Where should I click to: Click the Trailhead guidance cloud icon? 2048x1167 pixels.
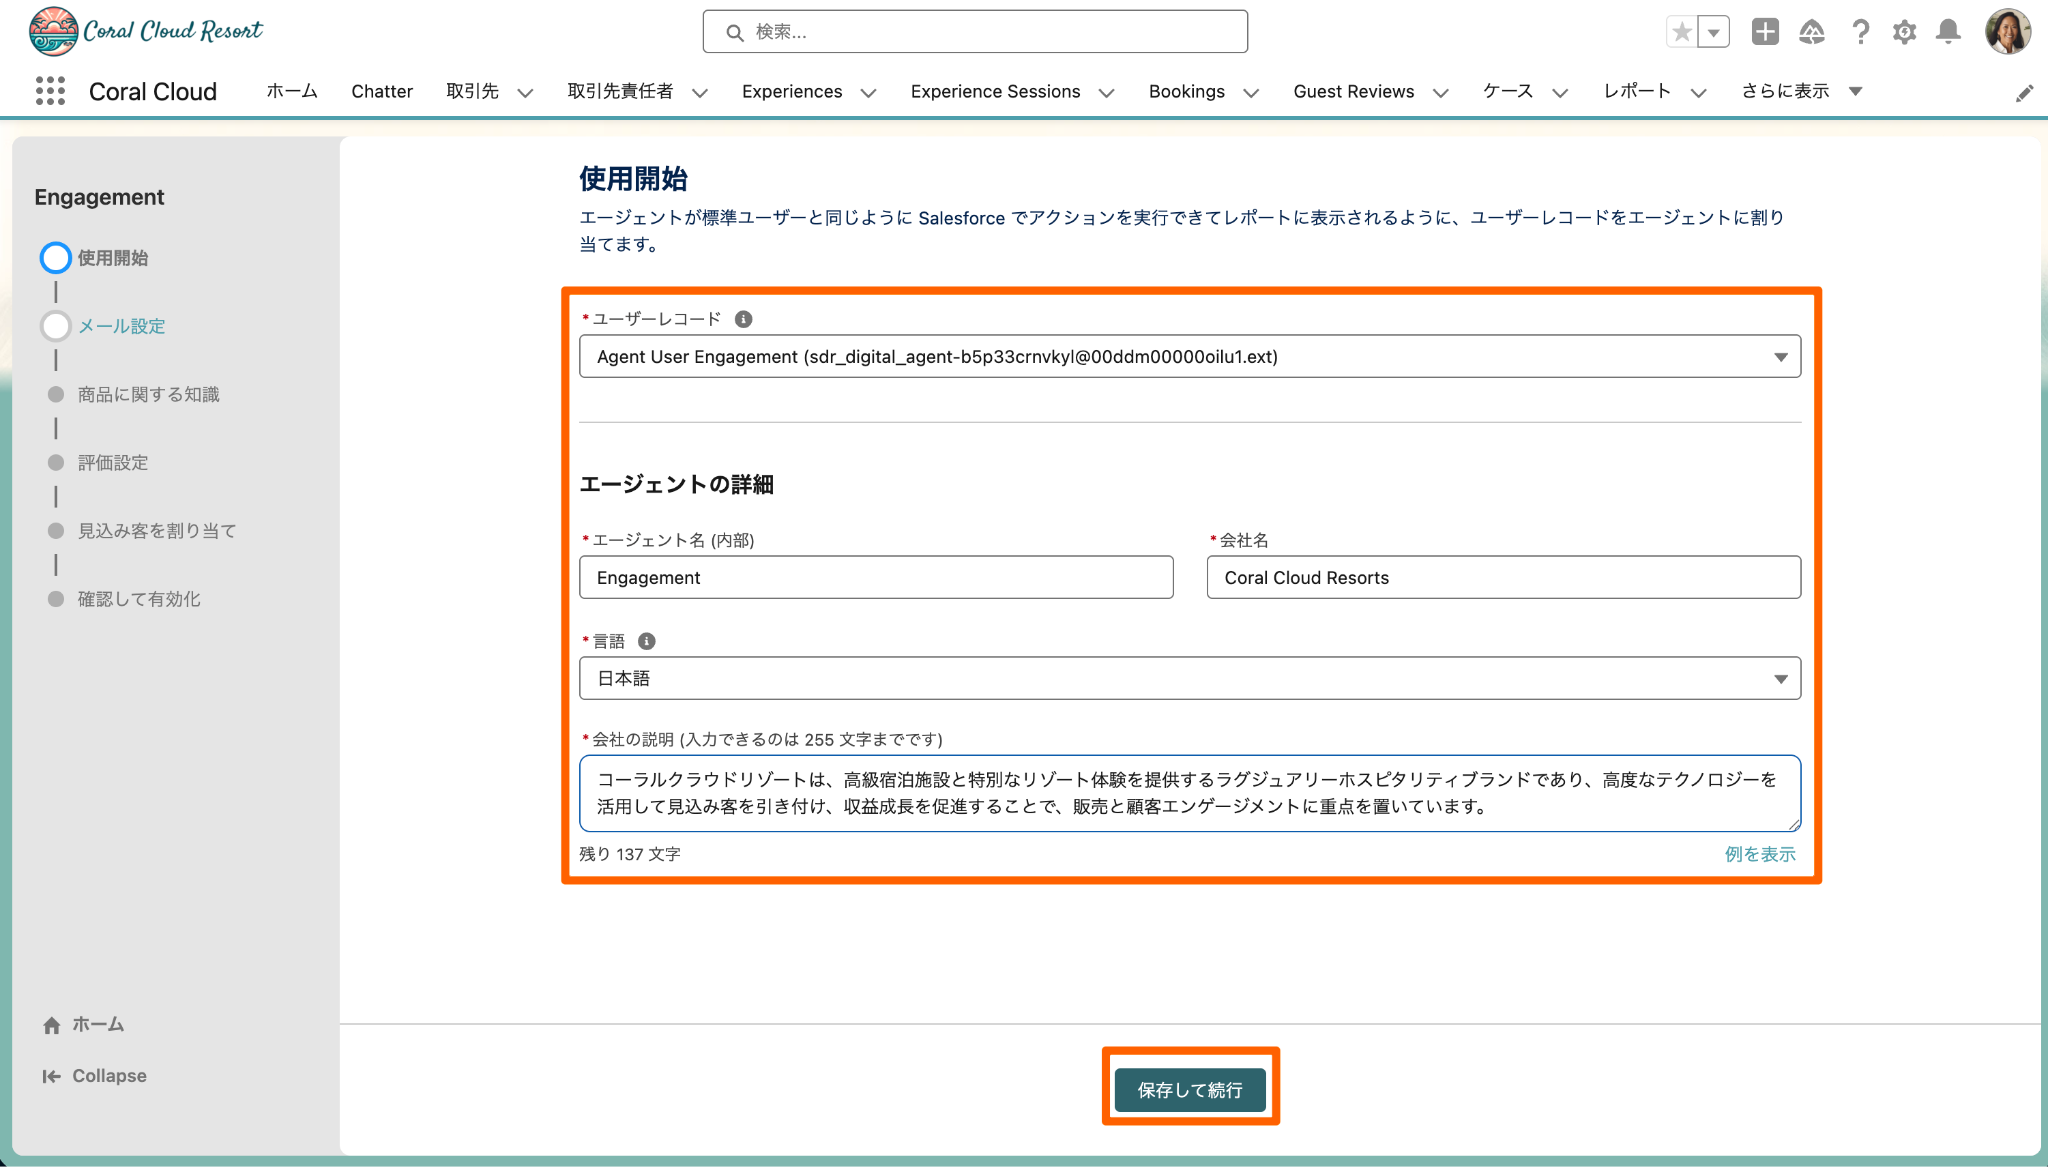click(1812, 32)
